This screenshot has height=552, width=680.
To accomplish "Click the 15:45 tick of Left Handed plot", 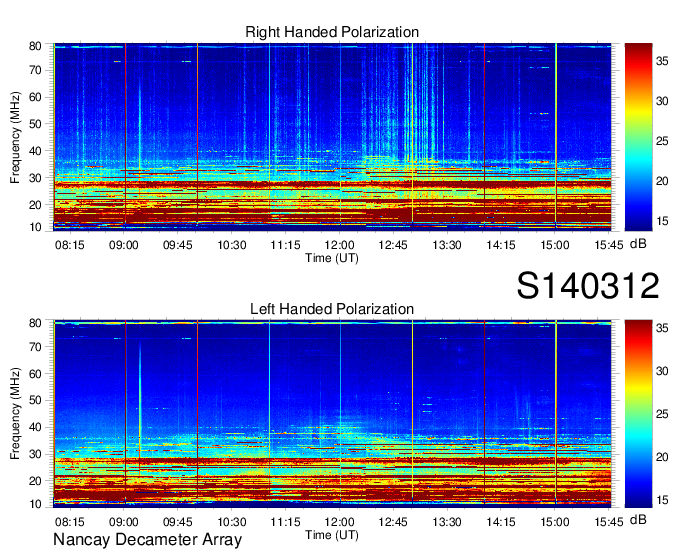I will tap(609, 522).
